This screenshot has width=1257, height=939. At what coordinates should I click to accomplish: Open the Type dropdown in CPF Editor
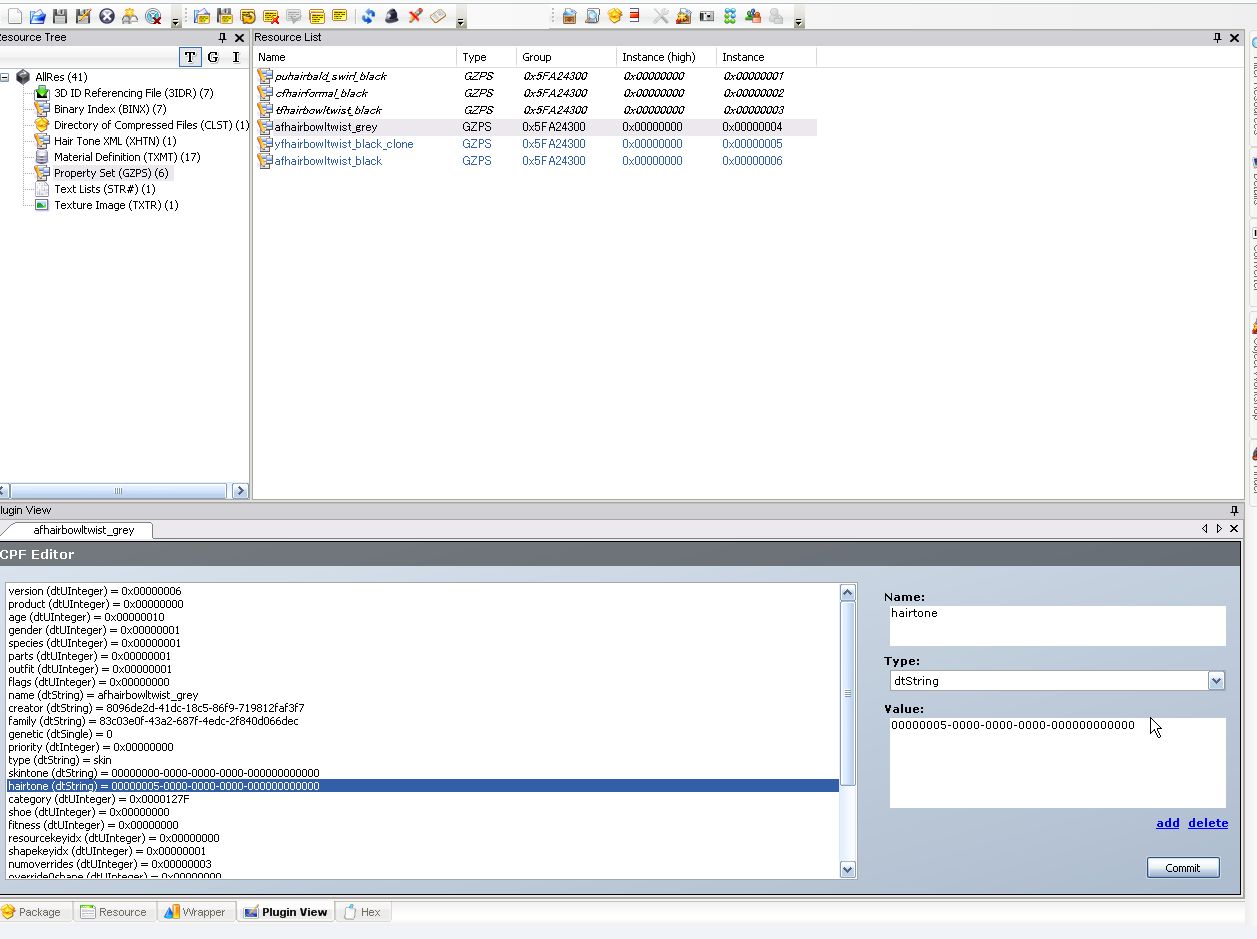coord(1216,681)
